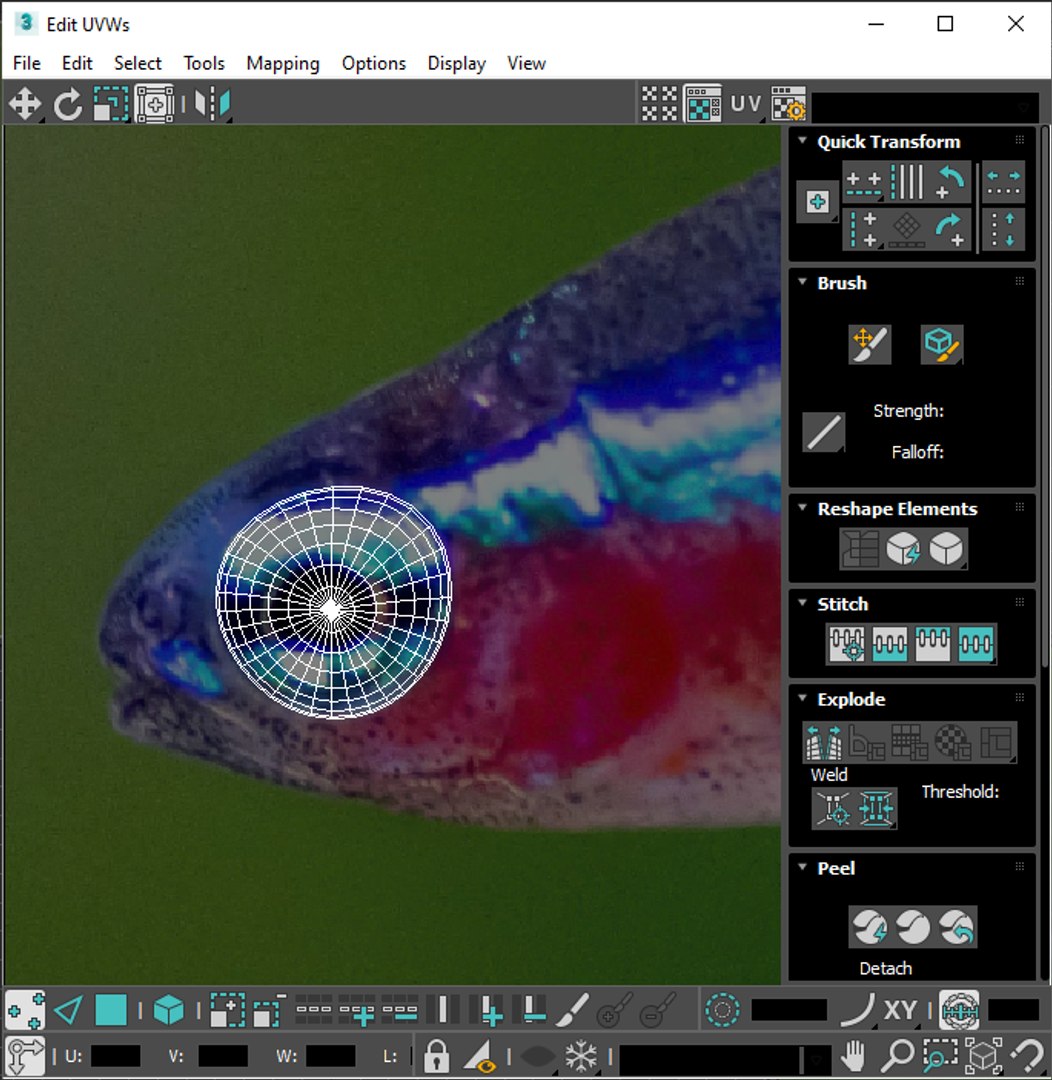Open the UV coordinate display flyout
The image size is (1052, 1080).
coord(745,104)
